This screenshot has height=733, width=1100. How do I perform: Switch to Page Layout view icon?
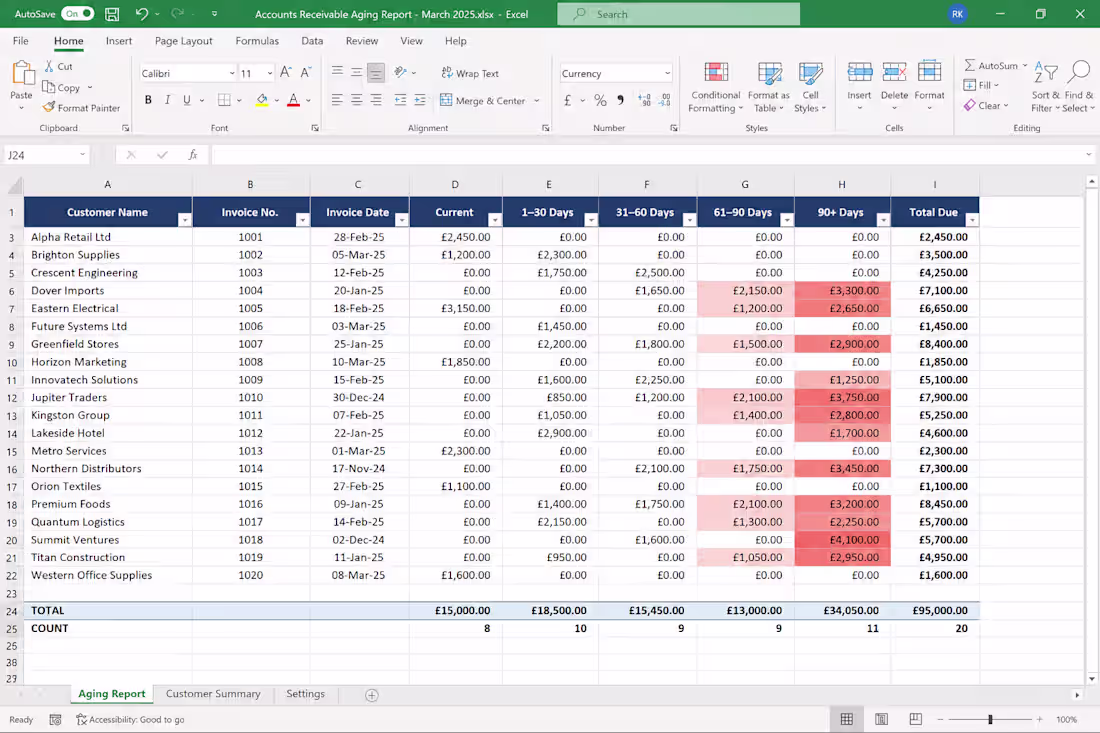click(882, 719)
